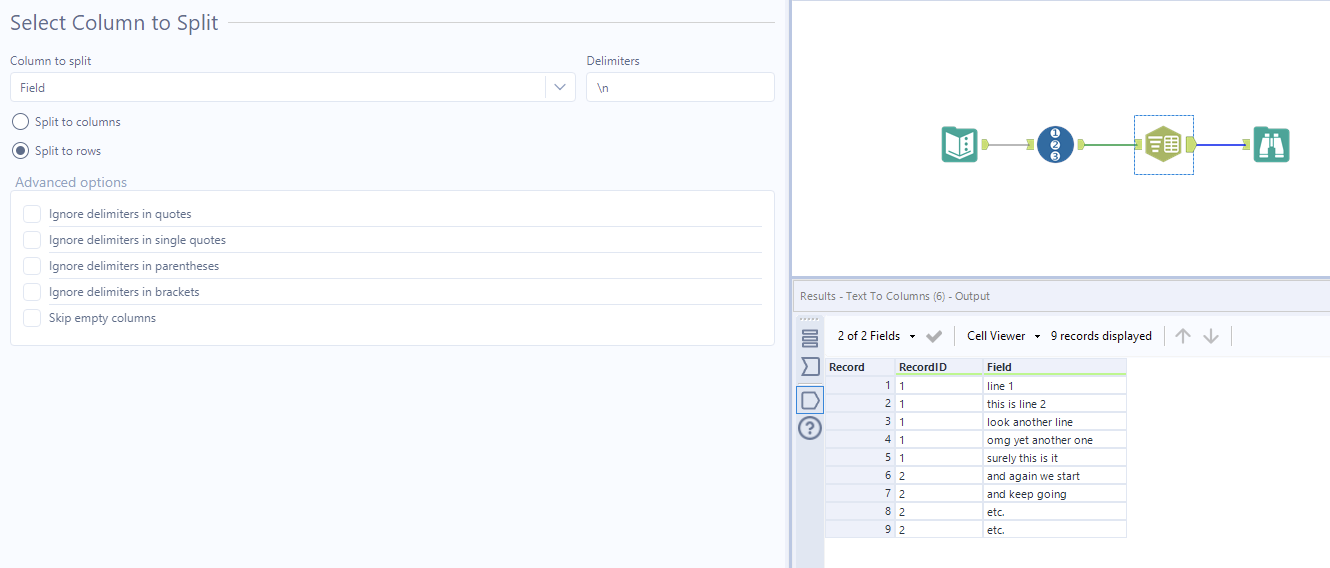Click the RecordID cell in record 7
The image size is (1330, 568).
(939, 494)
